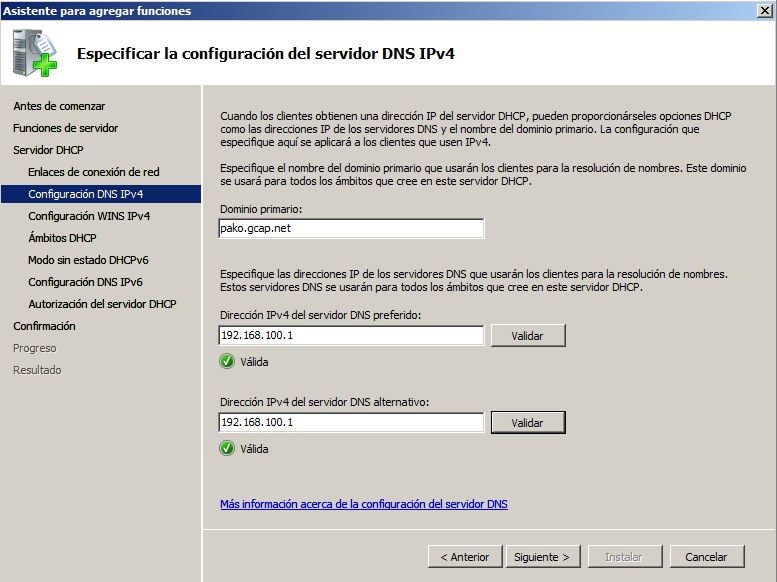This screenshot has width=777, height=582.
Task: Open Modo sin estado DHCPv6 step
Action: (x=88, y=260)
